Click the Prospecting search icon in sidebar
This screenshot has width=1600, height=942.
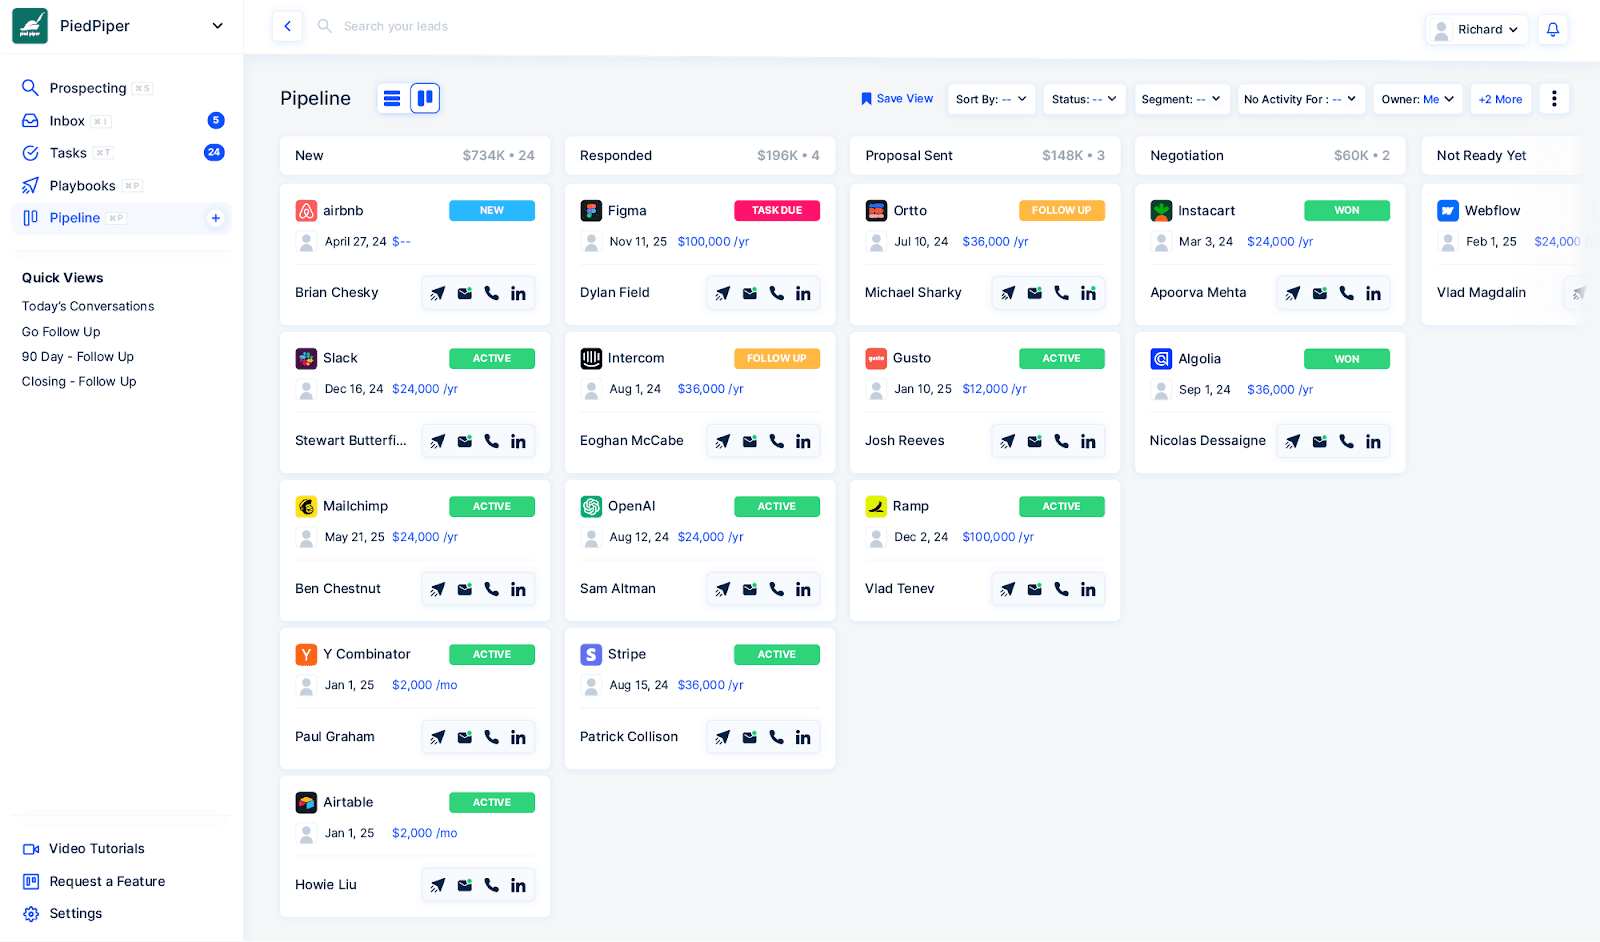30,87
